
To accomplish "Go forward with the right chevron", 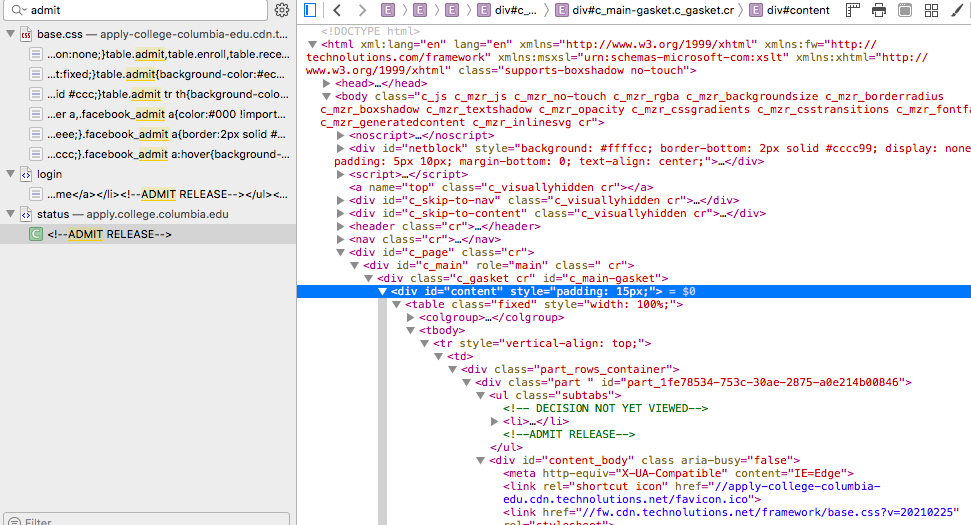I will pyautogui.click(x=362, y=10).
